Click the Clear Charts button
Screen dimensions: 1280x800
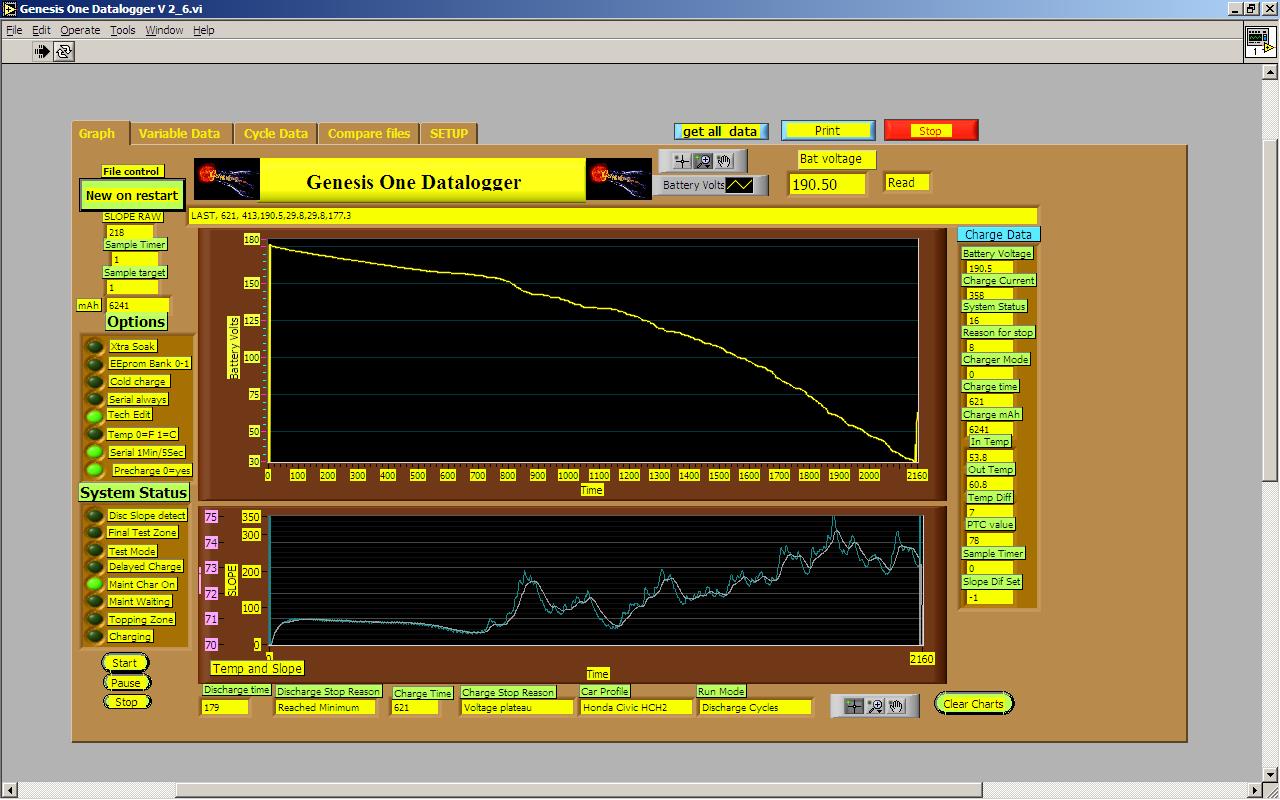click(x=974, y=703)
